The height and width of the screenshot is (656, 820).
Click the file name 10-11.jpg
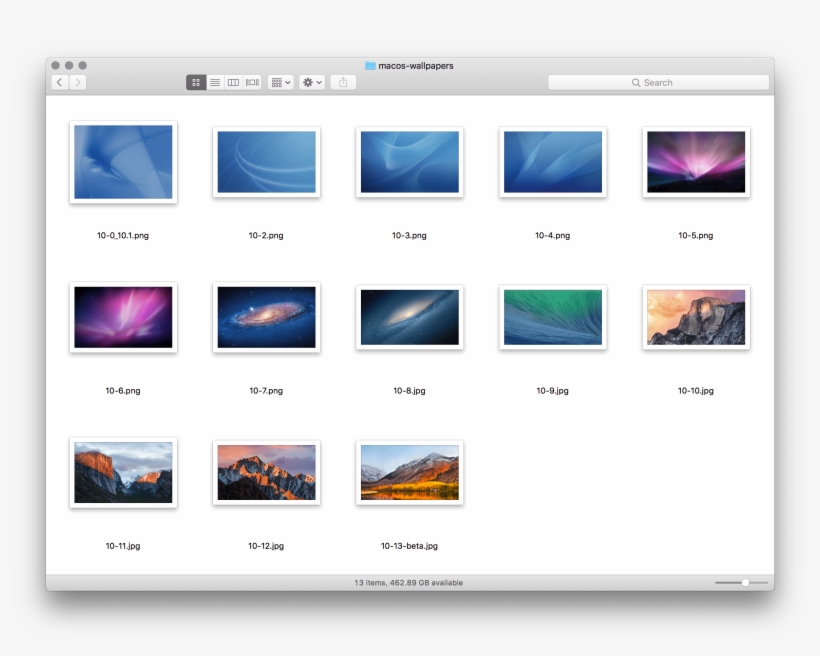123,546
